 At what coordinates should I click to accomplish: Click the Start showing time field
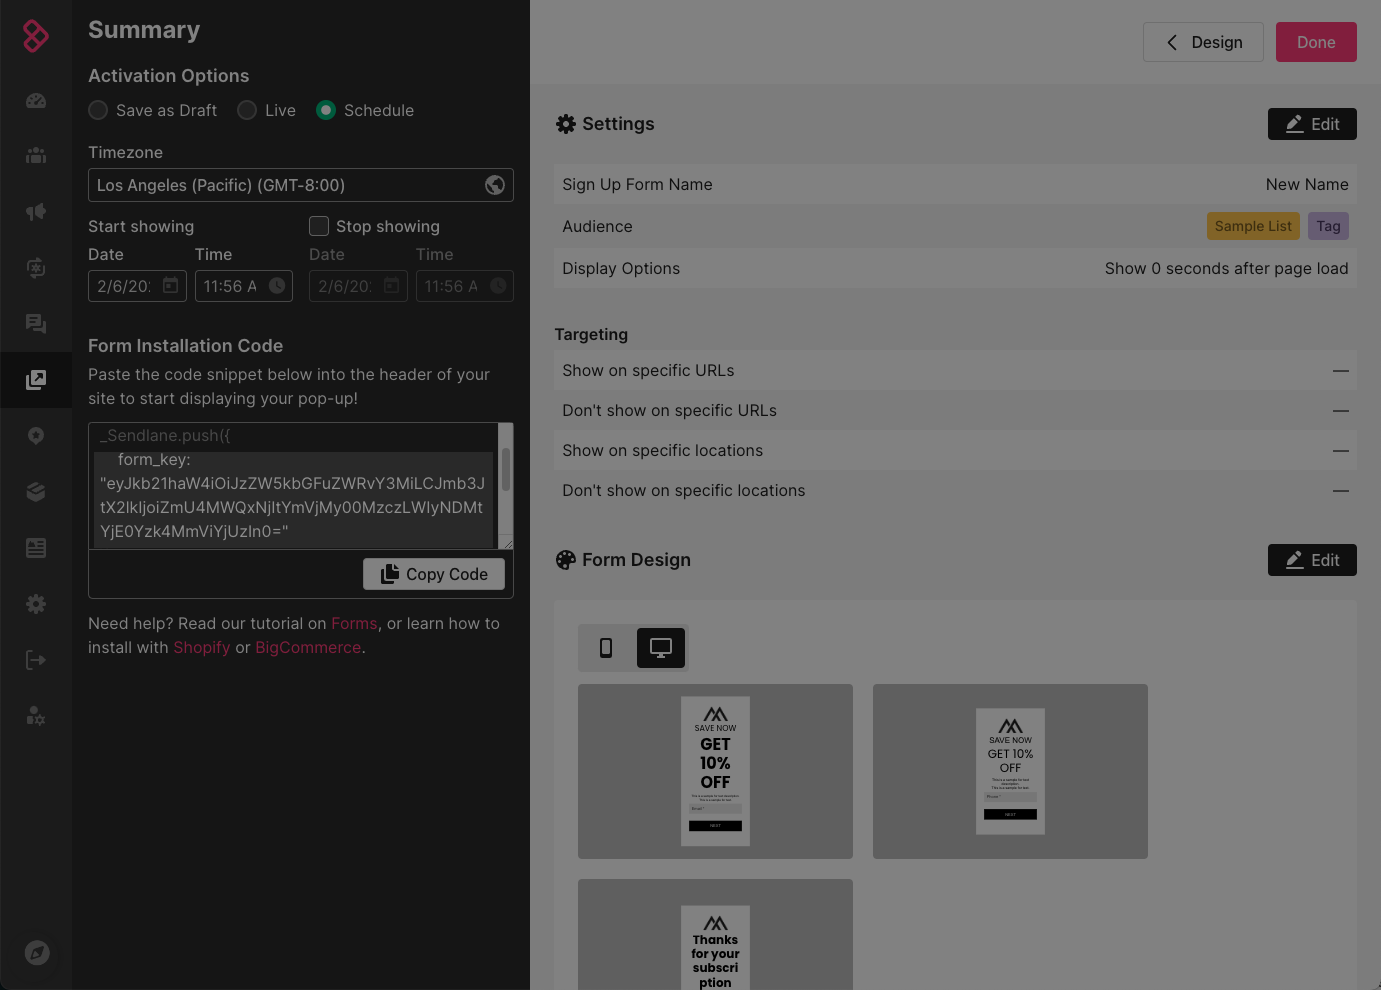[244, 286]
